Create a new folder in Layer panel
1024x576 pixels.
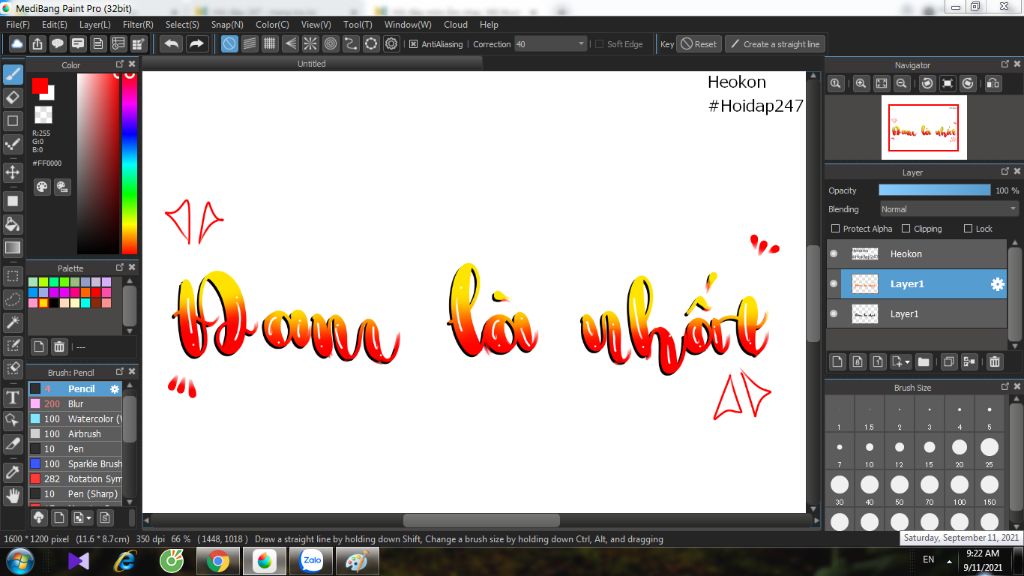pyautogui.click(x=923, y=362)
